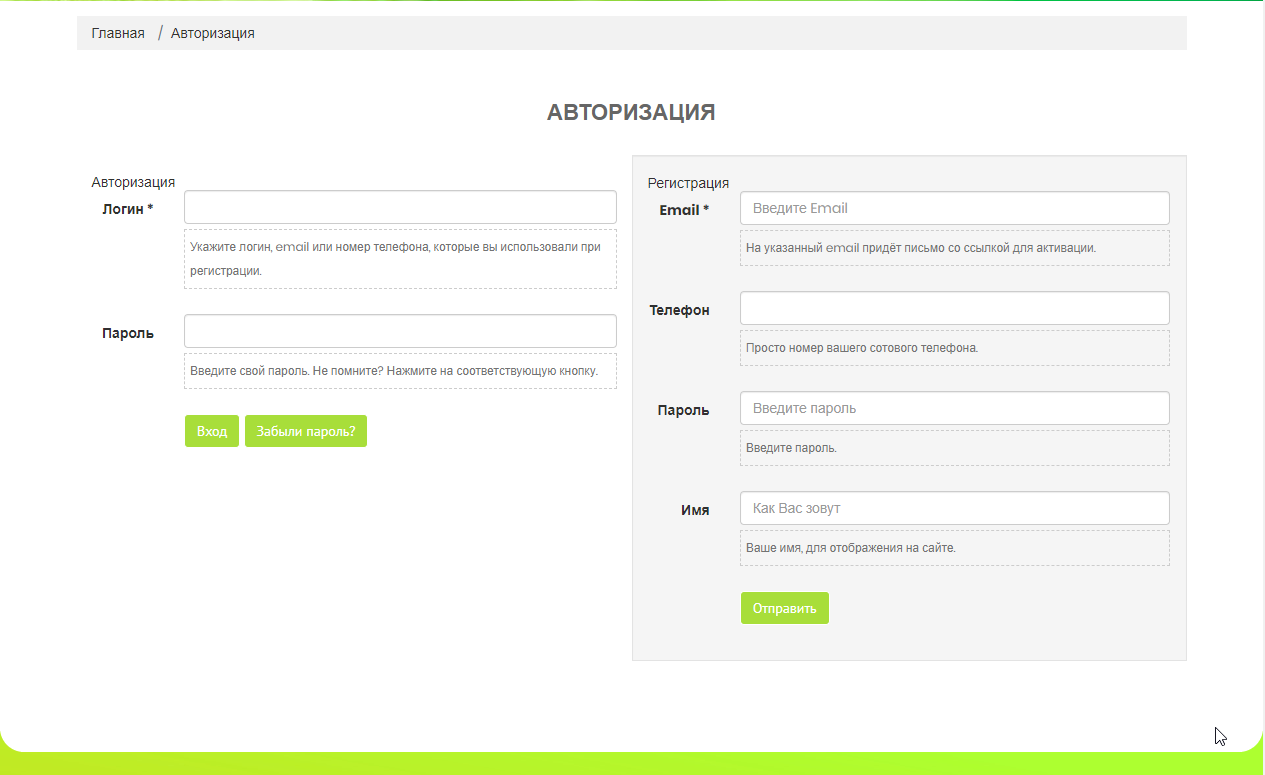This screenshot has height=775, width=1265.
Task: Click the Логин * field label
Action: click(127, 209)
